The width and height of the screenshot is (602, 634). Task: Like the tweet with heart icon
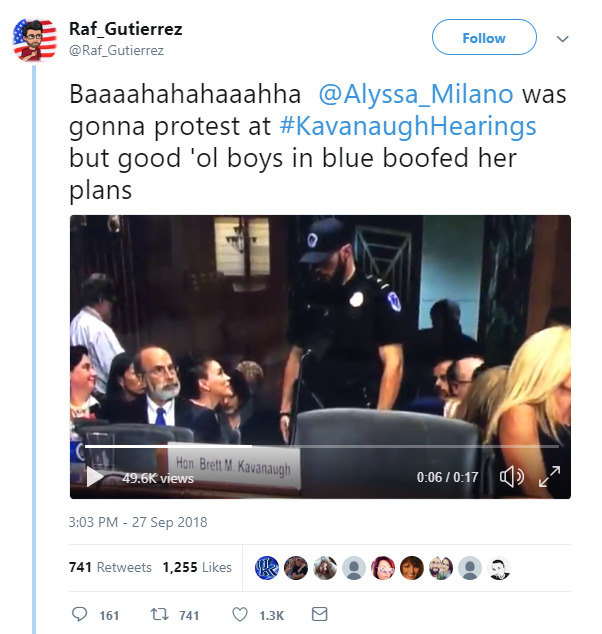(x=239, y=614)
